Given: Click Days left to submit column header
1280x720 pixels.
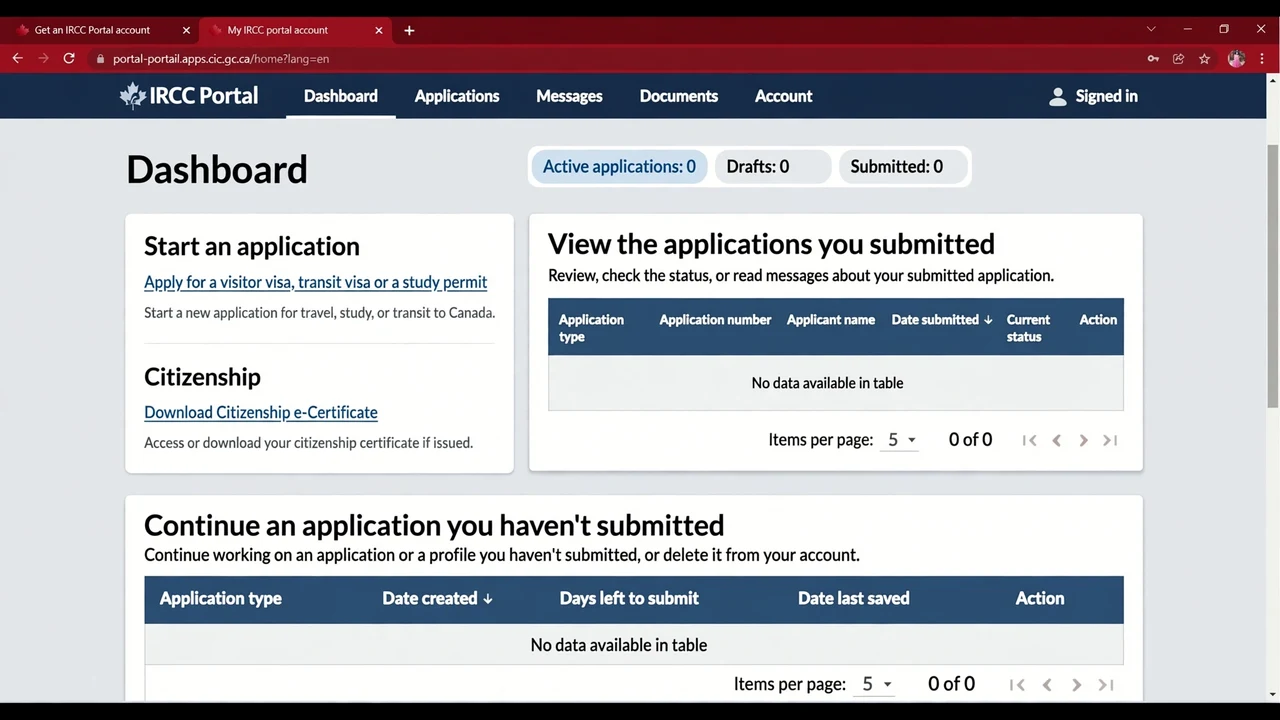Looking at the screenshot, I should tap(629, 598).
